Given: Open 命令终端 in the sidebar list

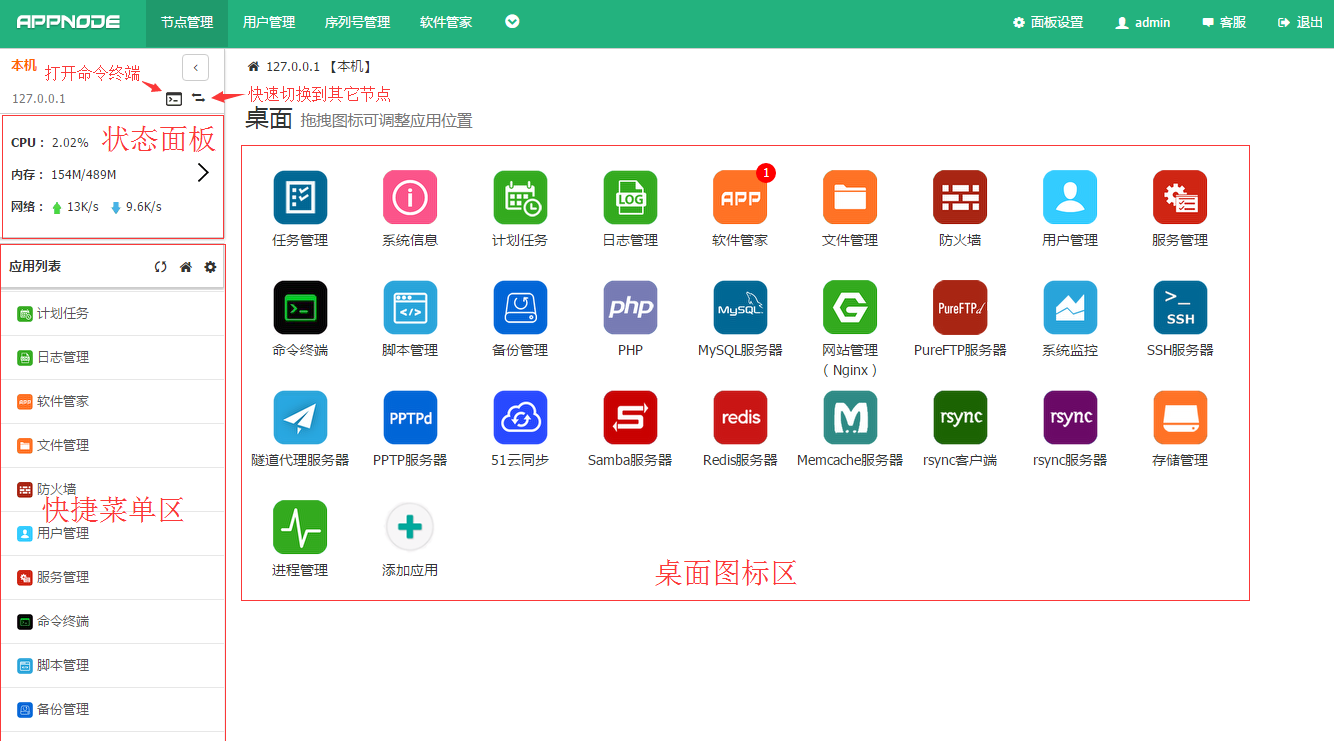Looking at the screenshot, I should click(x=112, y=621).
